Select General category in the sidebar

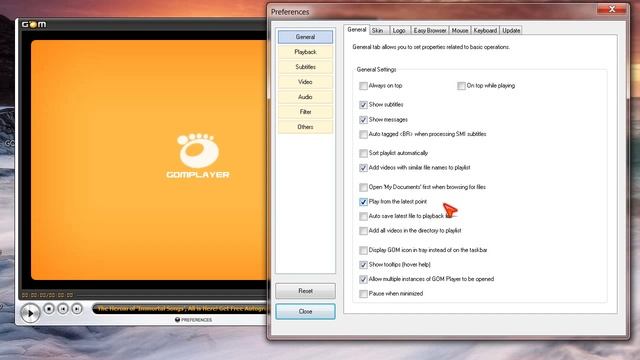coord(305,37)
